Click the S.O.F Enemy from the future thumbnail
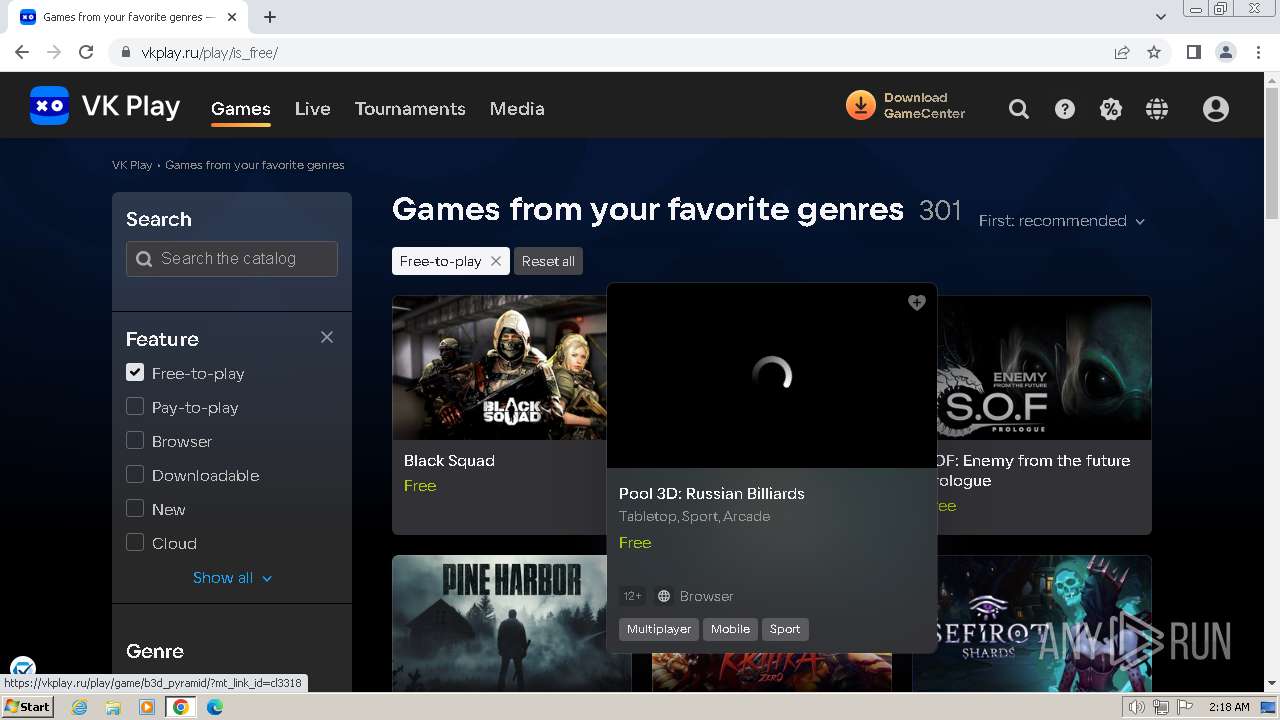Viewport: 1280px width, 720px height. click(1044, 367)
